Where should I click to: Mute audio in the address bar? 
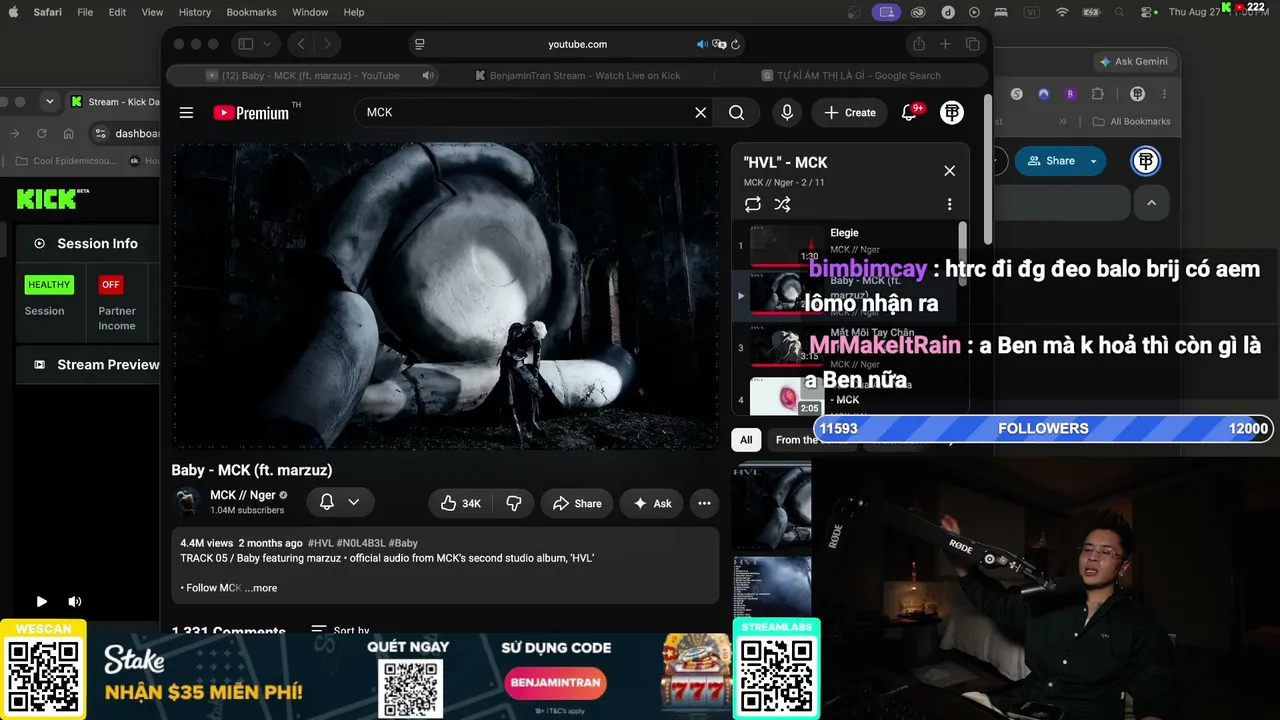coord(702,44)
